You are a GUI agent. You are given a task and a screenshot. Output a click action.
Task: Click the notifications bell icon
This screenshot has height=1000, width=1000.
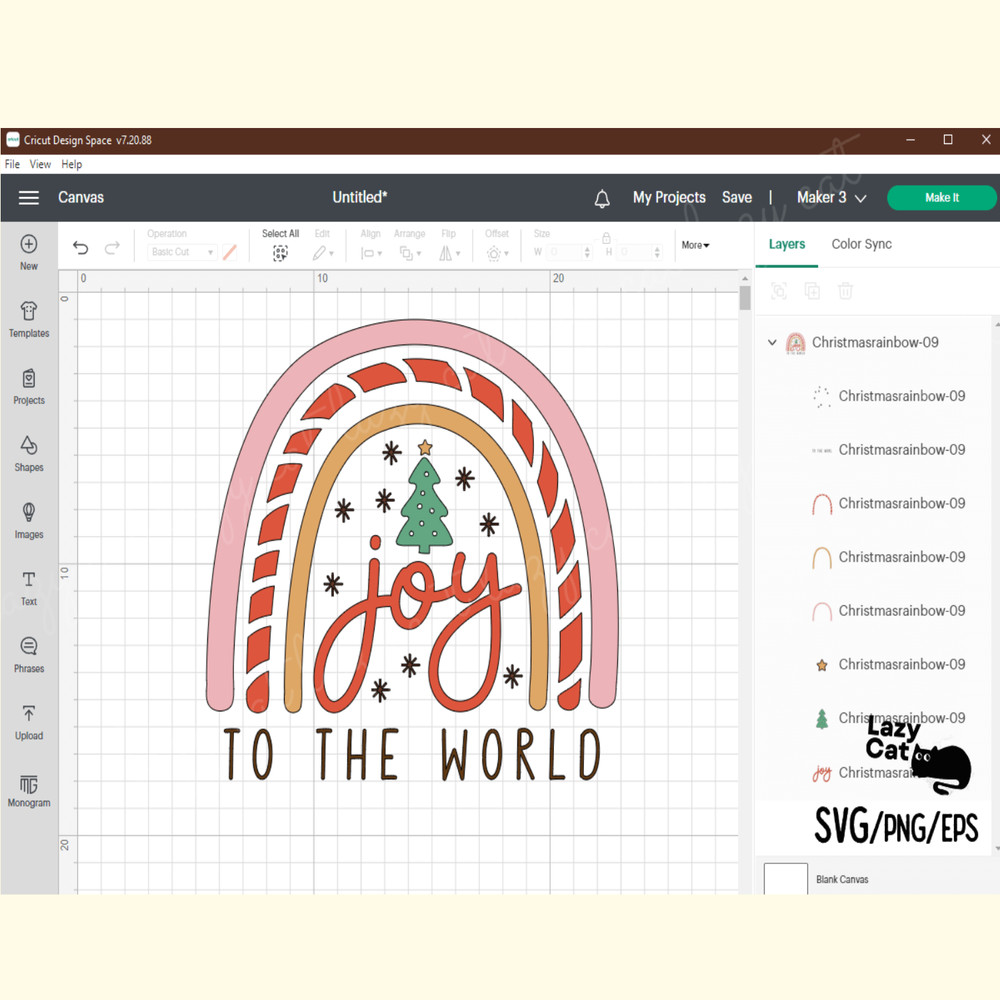pyautogui.click(x=602, y=199)
